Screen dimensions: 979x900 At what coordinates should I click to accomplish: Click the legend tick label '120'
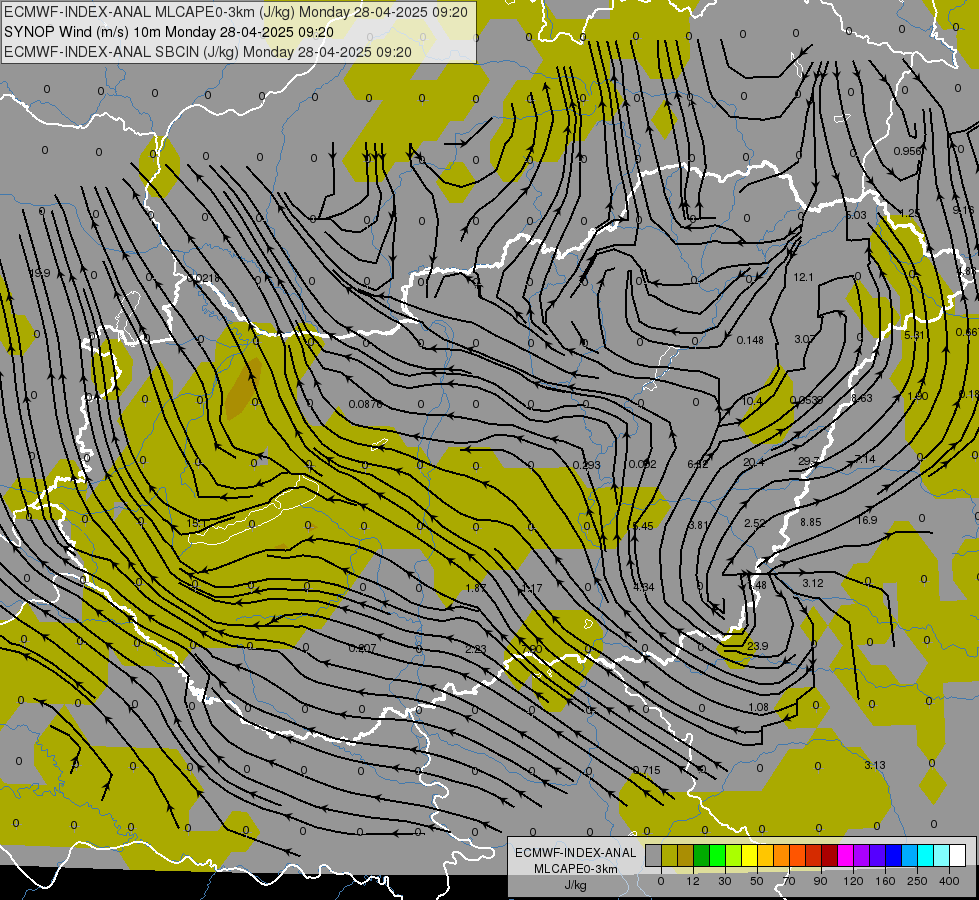853,881
